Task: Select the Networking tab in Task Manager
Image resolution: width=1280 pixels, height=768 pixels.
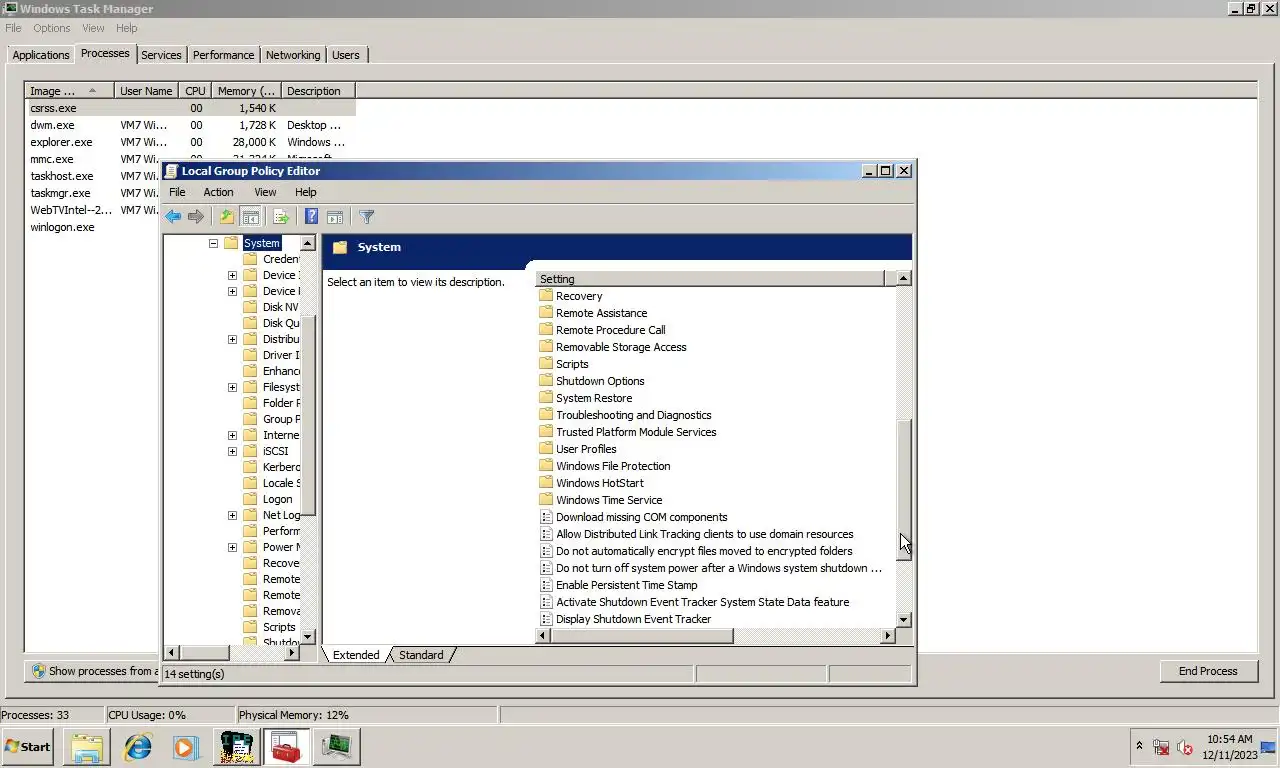Action: coord(293,55)
